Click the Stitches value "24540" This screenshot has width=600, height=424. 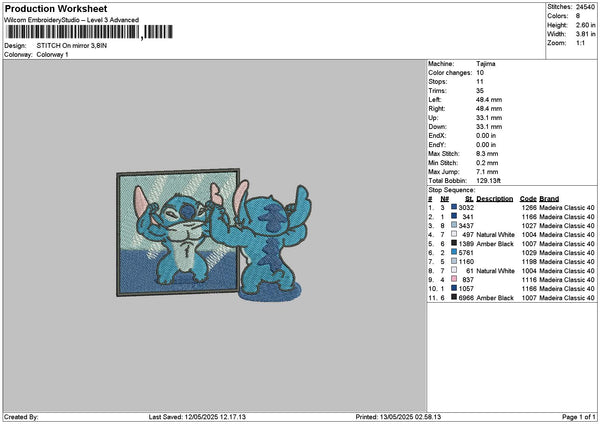(x=585, y=7)
